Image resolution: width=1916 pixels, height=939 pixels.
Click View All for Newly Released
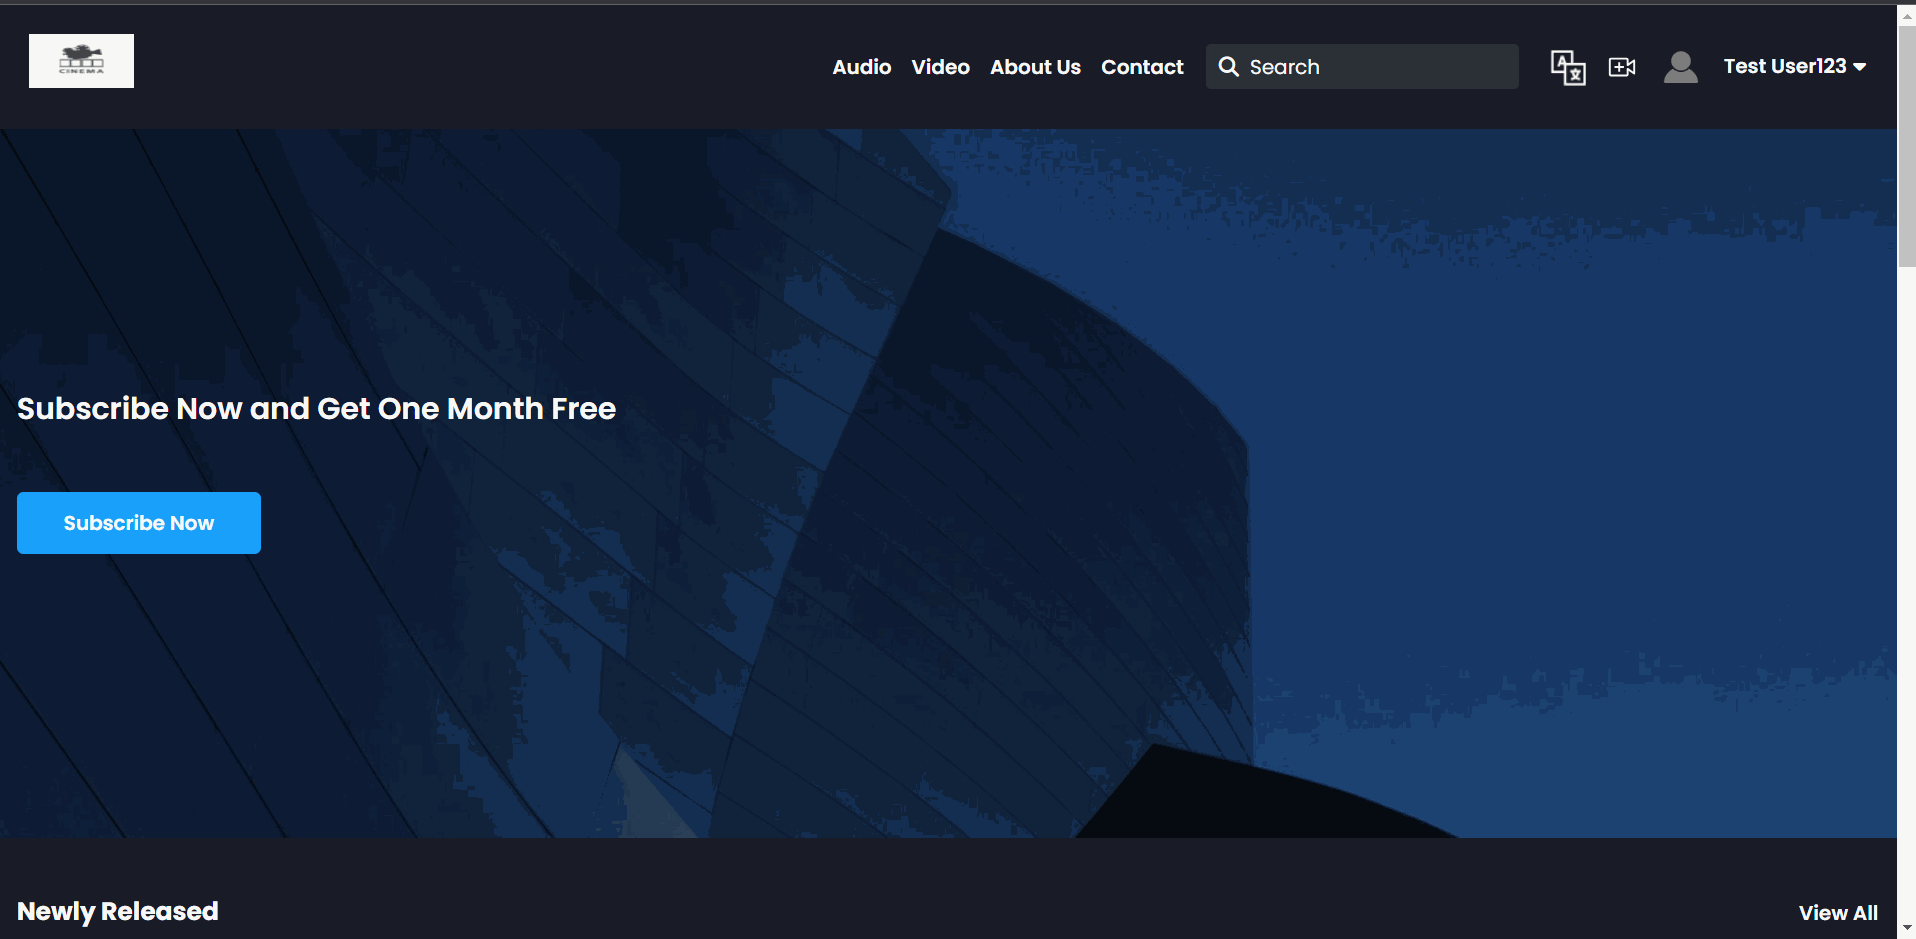coord(1837,912)
